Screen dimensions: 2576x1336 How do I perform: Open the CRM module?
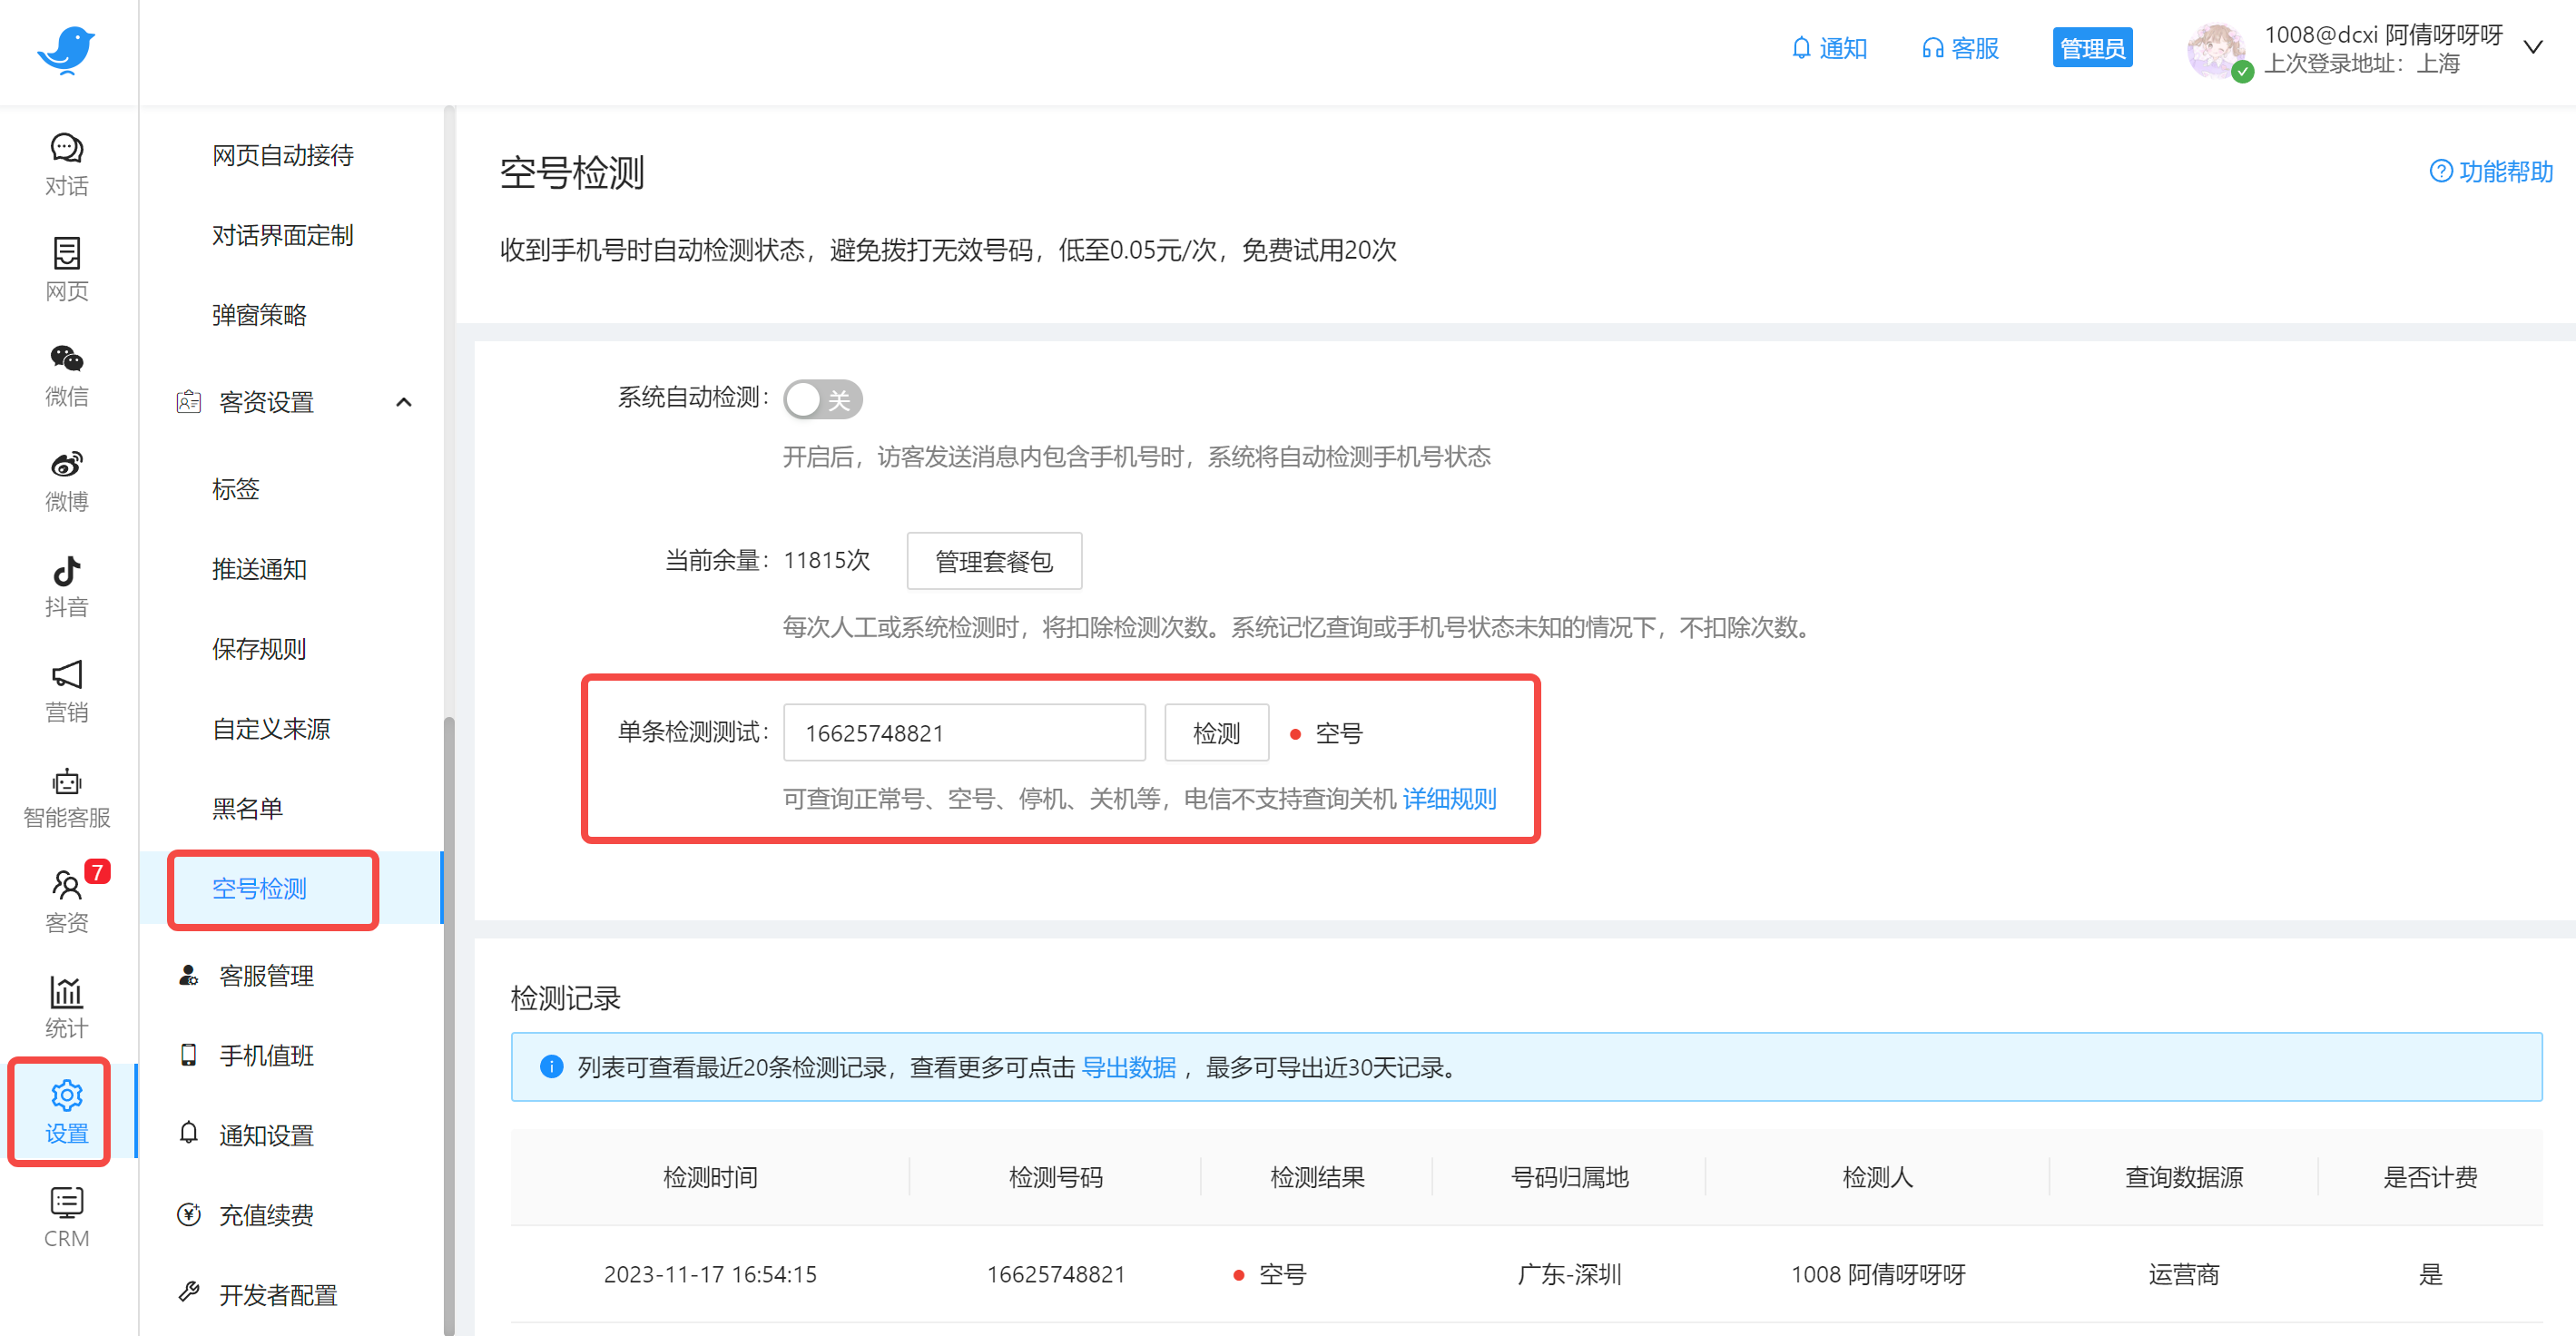(66, 1215)
